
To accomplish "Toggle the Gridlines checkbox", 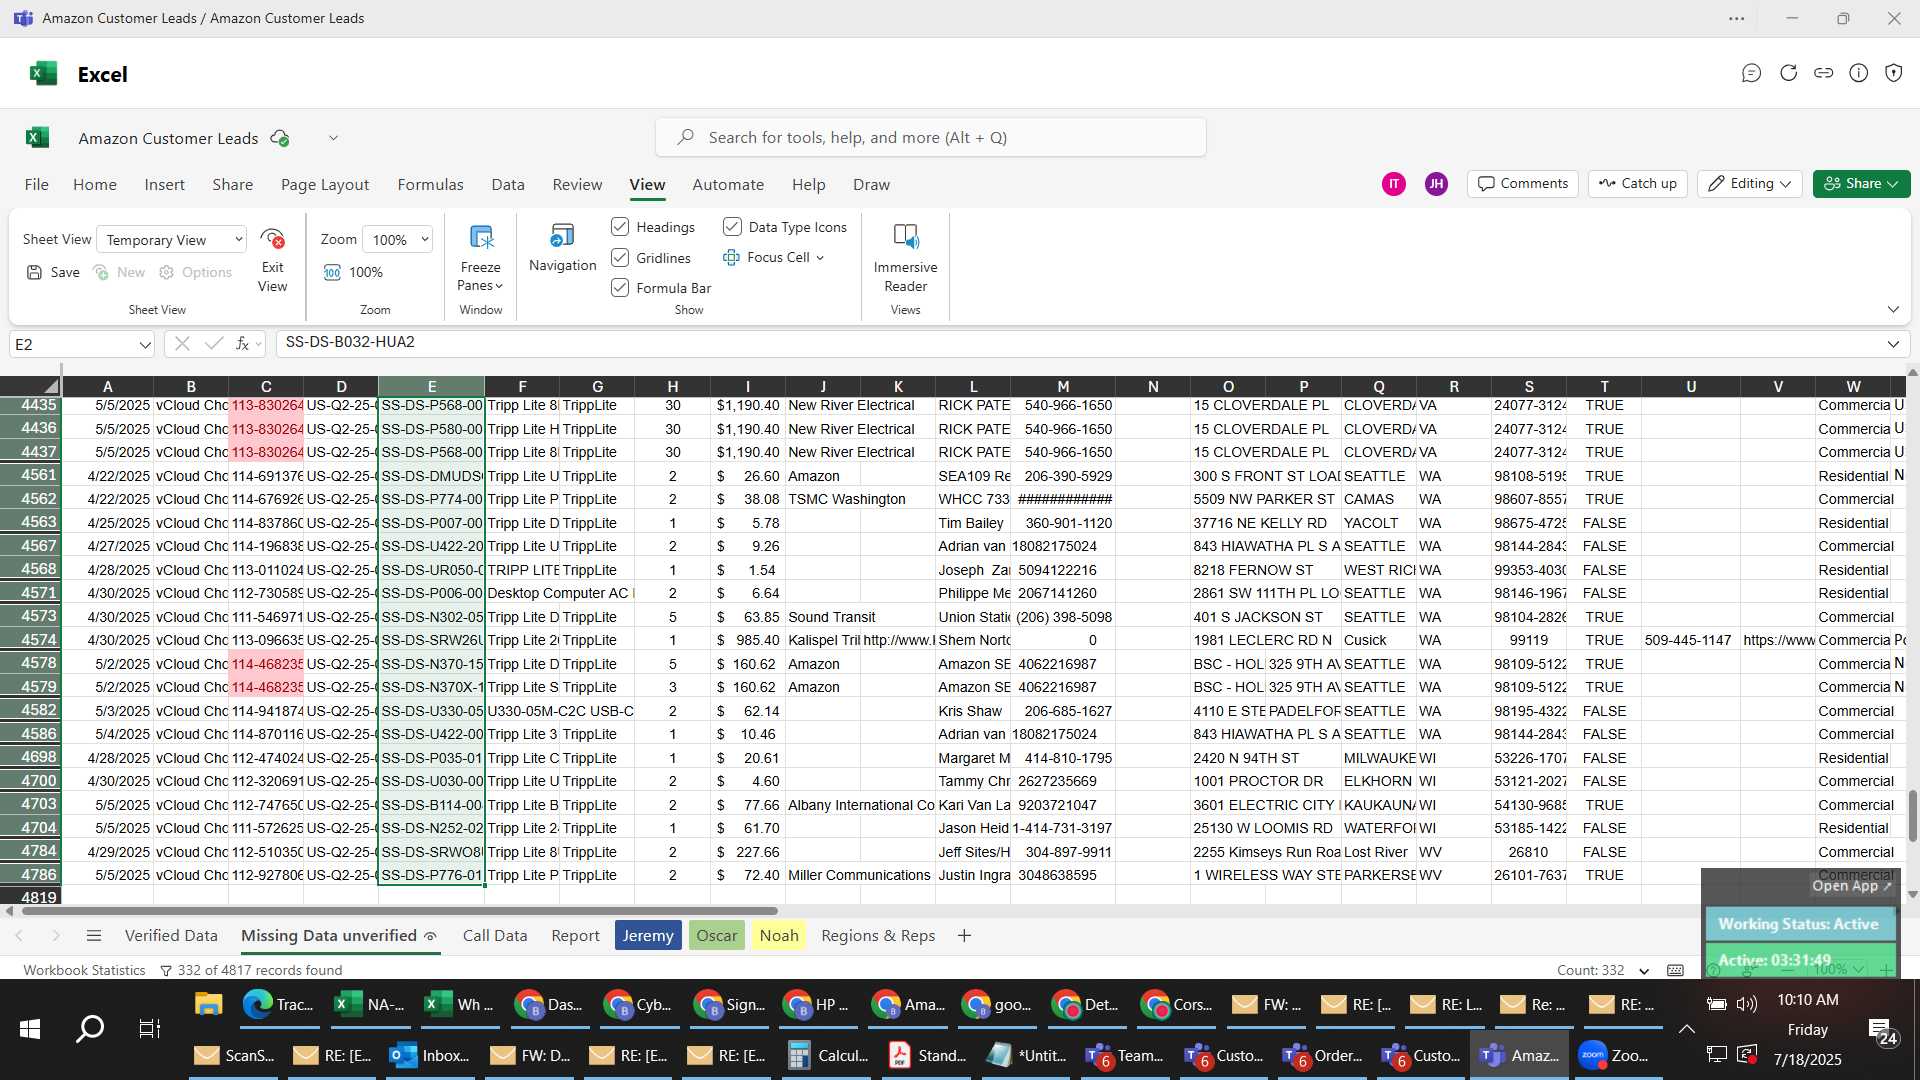I will pos(620,258).
